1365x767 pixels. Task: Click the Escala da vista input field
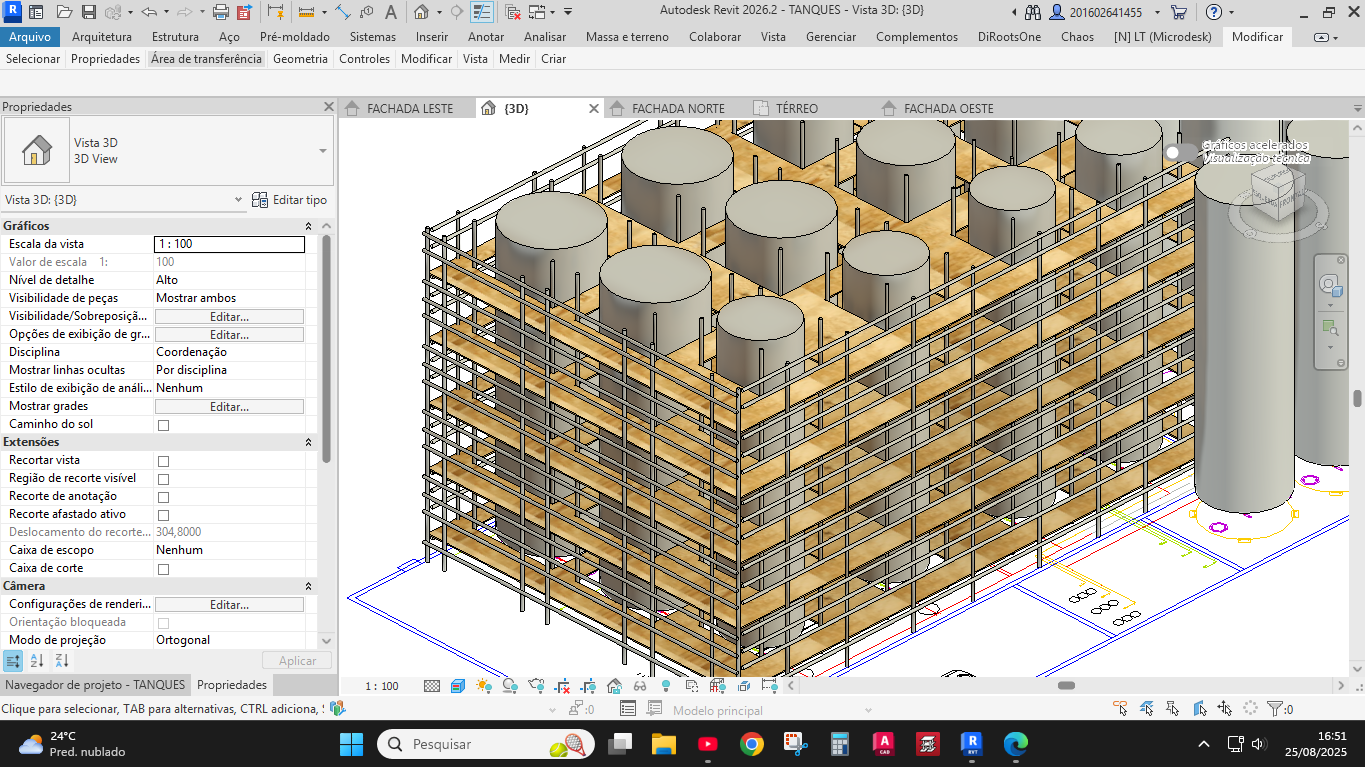click(x=229, y=244)
